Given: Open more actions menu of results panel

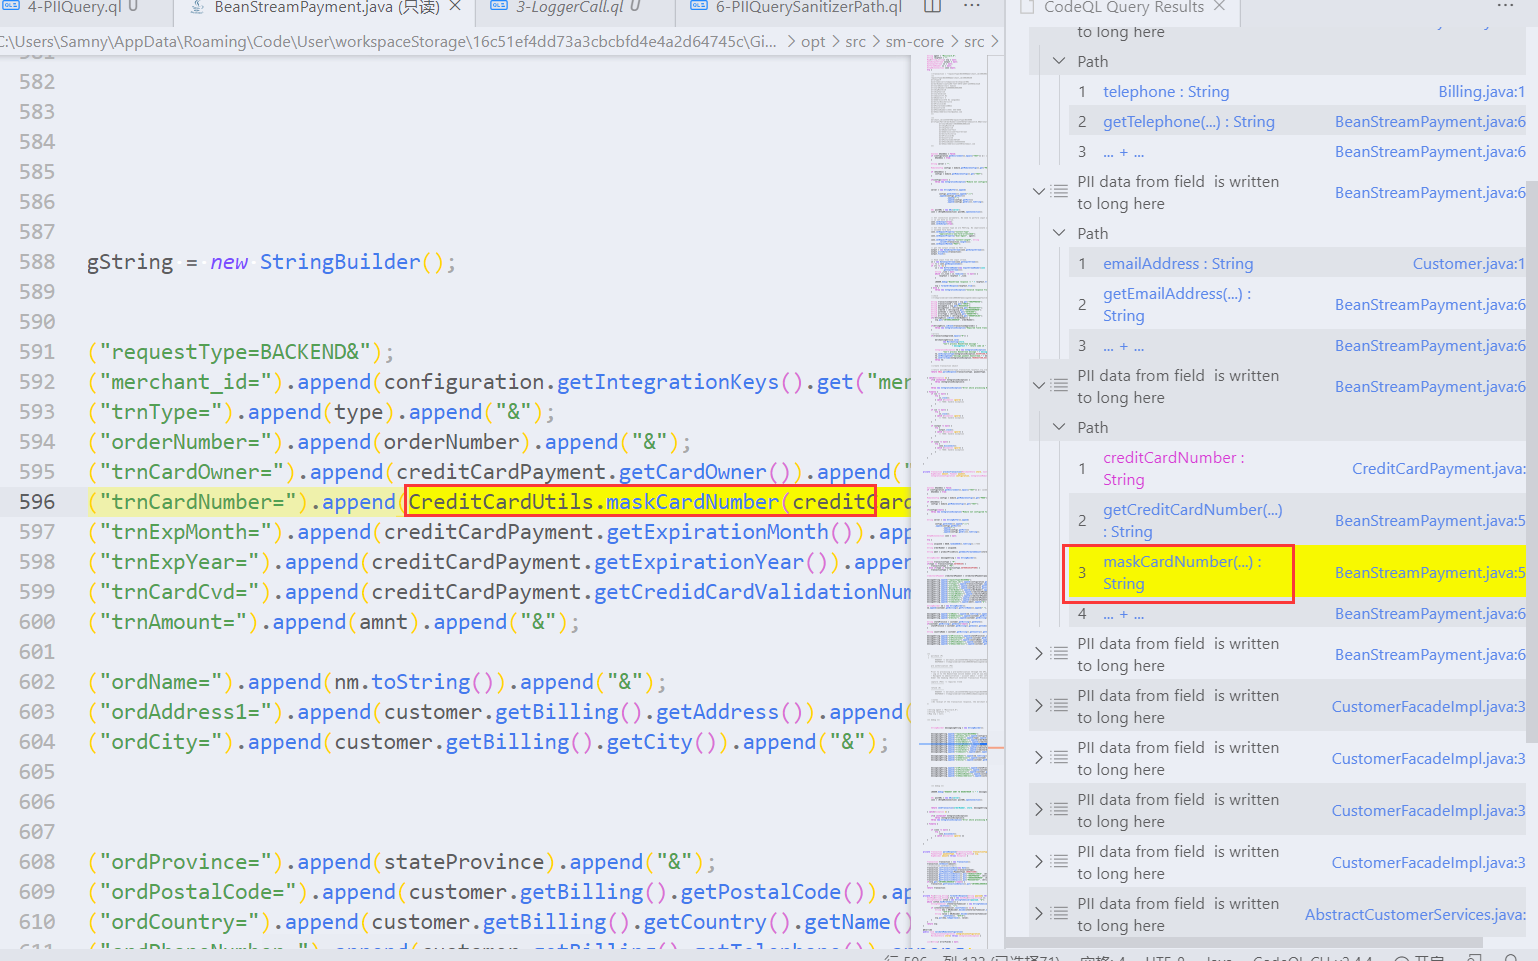Looking at the screenshot, I should pos(1505,7).
